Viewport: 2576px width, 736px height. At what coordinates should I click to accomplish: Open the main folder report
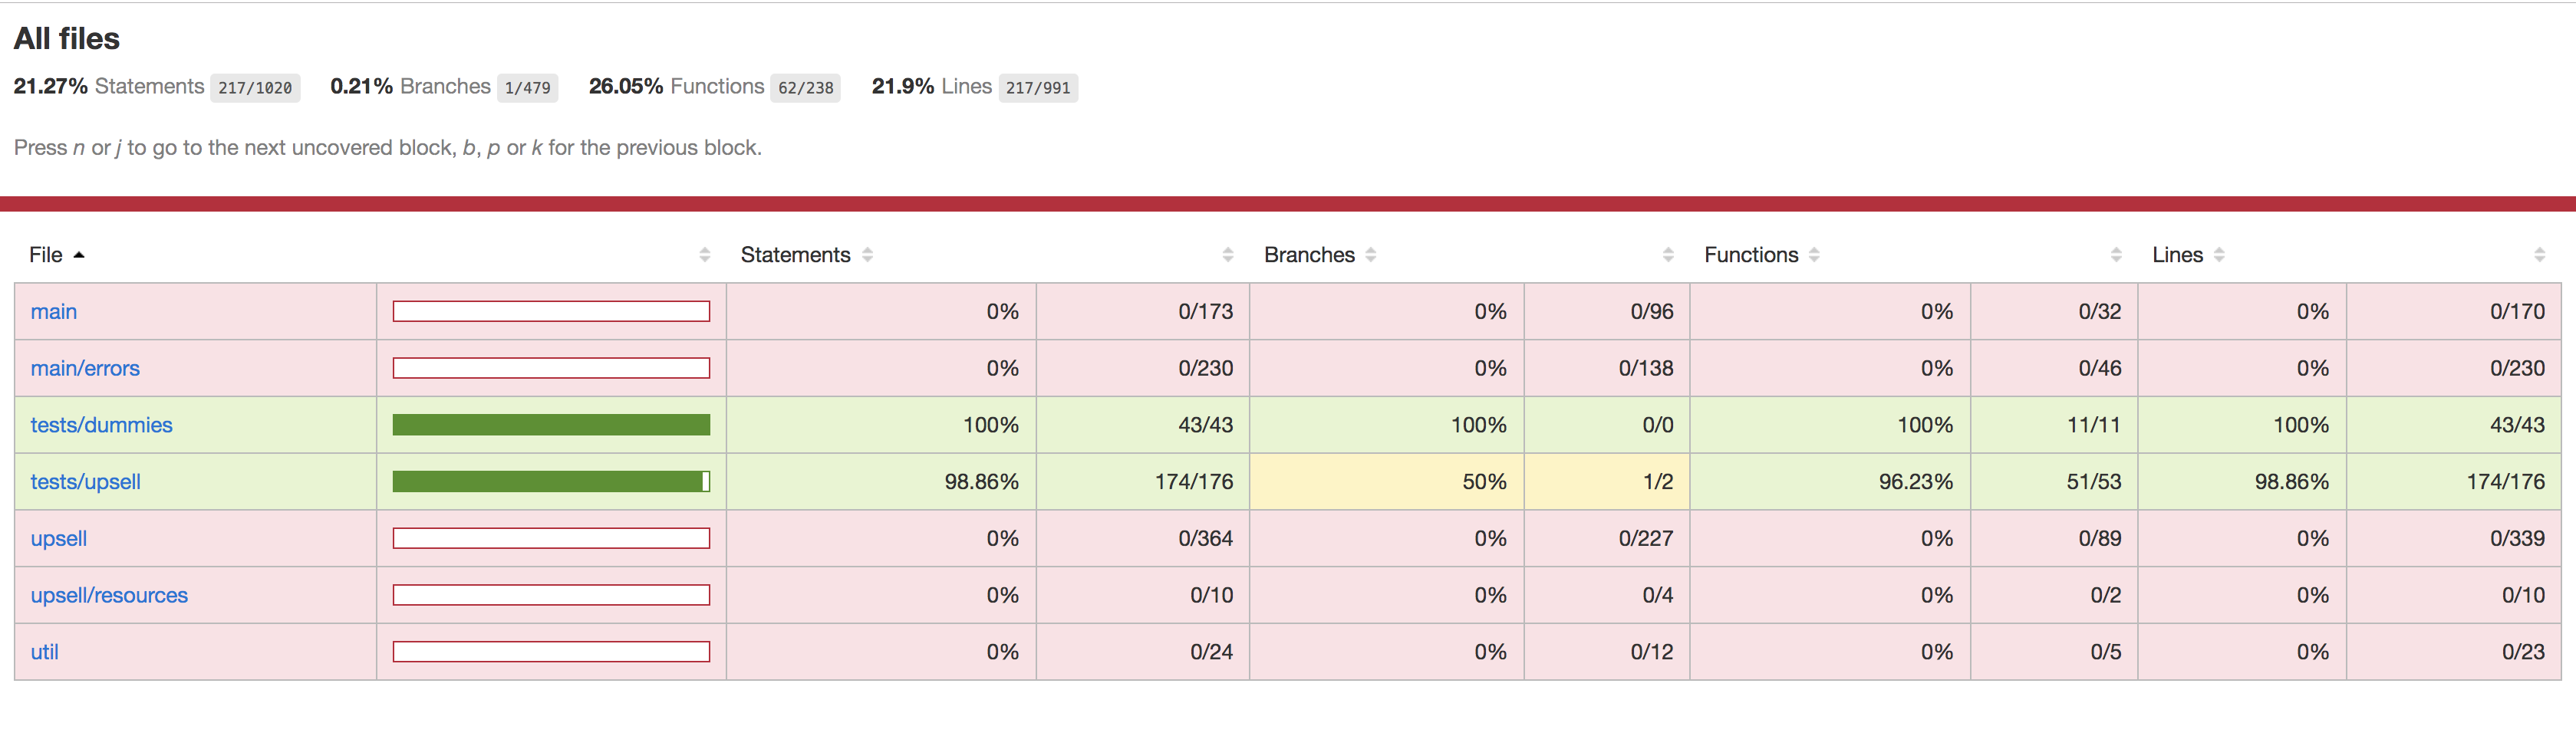(54, 312)
